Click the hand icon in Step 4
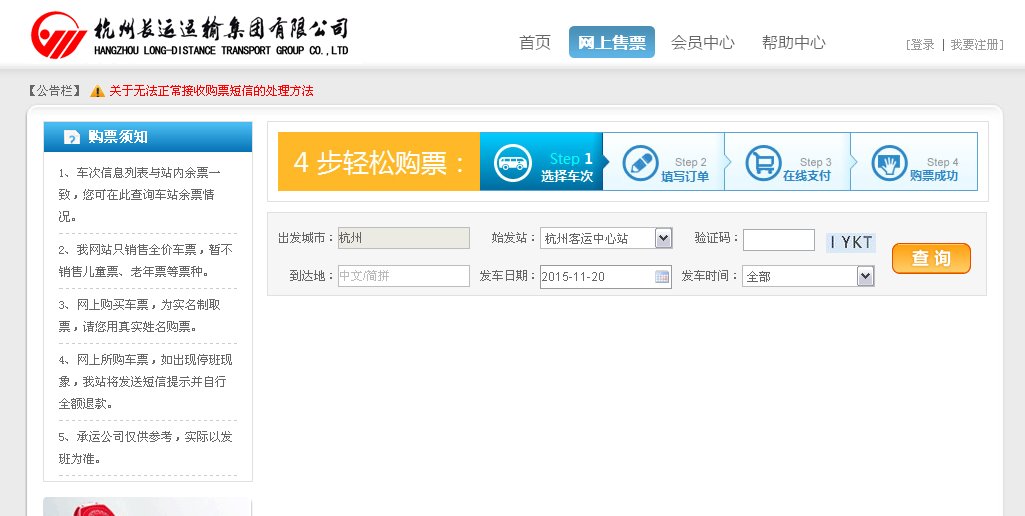This screenshot has width=1025, height=516. pos(889,163)
